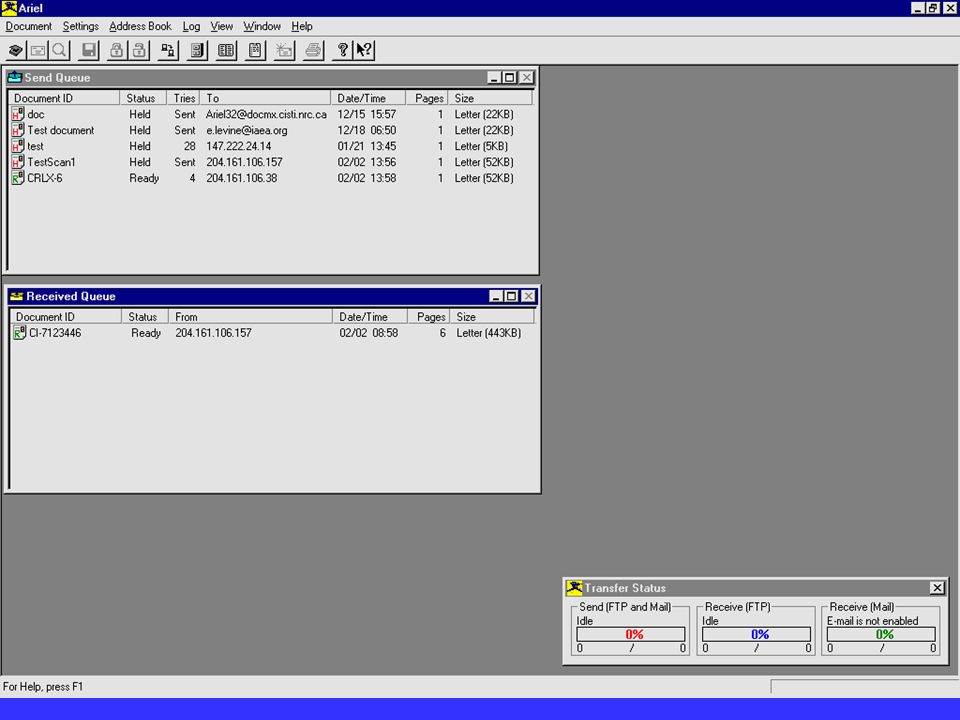Click the sparkle envelope toolbar icon

(284, 50)
